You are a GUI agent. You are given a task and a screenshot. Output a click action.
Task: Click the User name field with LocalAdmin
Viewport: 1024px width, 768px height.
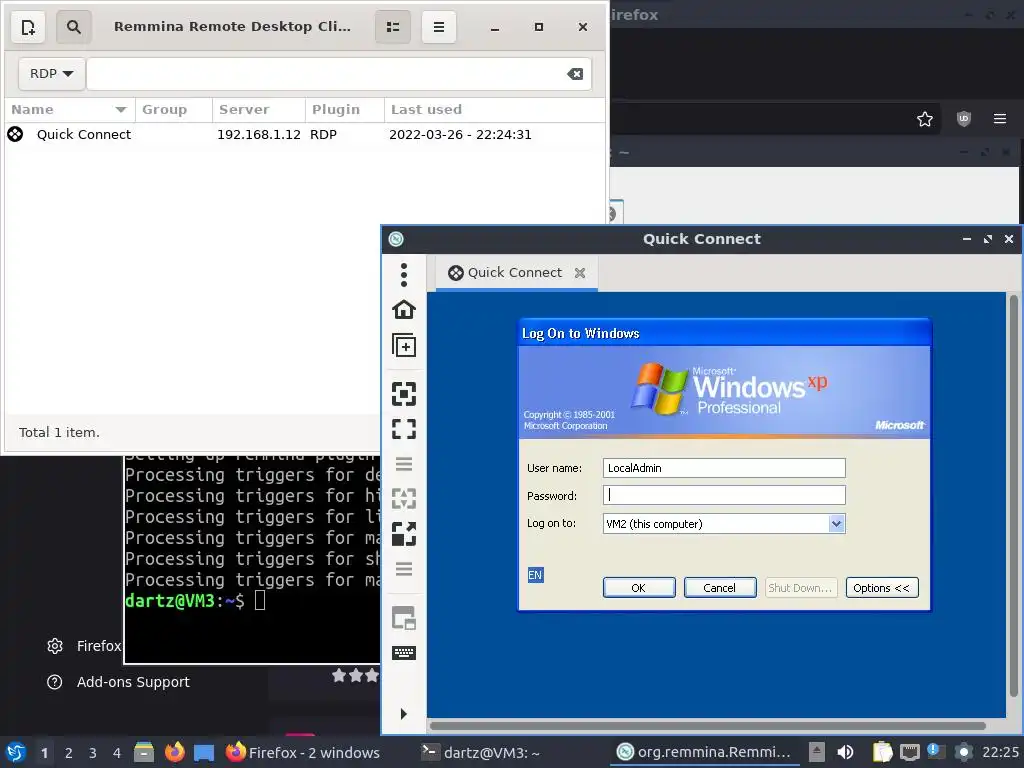click(x=724, y=468)
